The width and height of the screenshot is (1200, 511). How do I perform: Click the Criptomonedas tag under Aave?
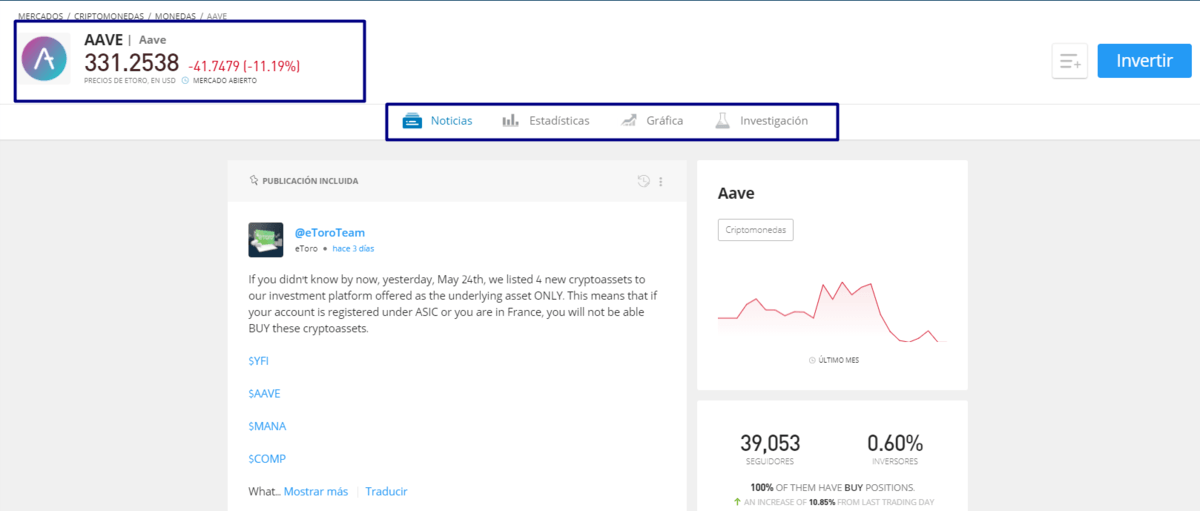click(755, 230)
